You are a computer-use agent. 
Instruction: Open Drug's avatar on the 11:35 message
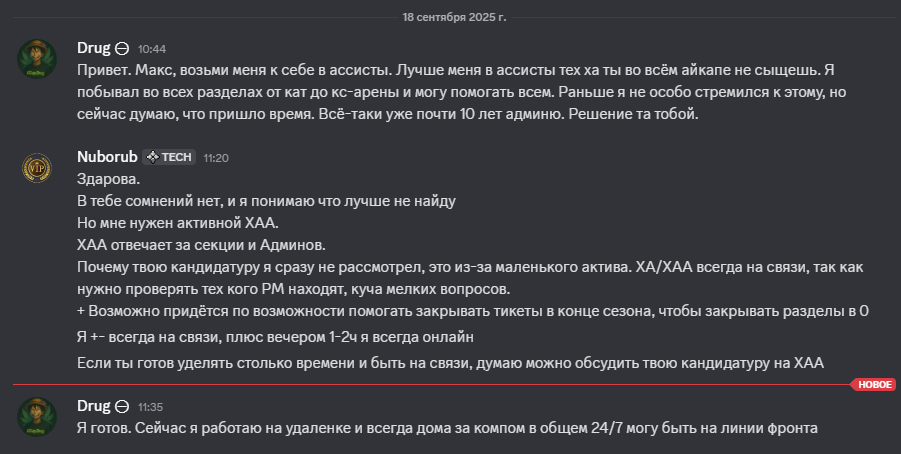[x=37, y=417]
